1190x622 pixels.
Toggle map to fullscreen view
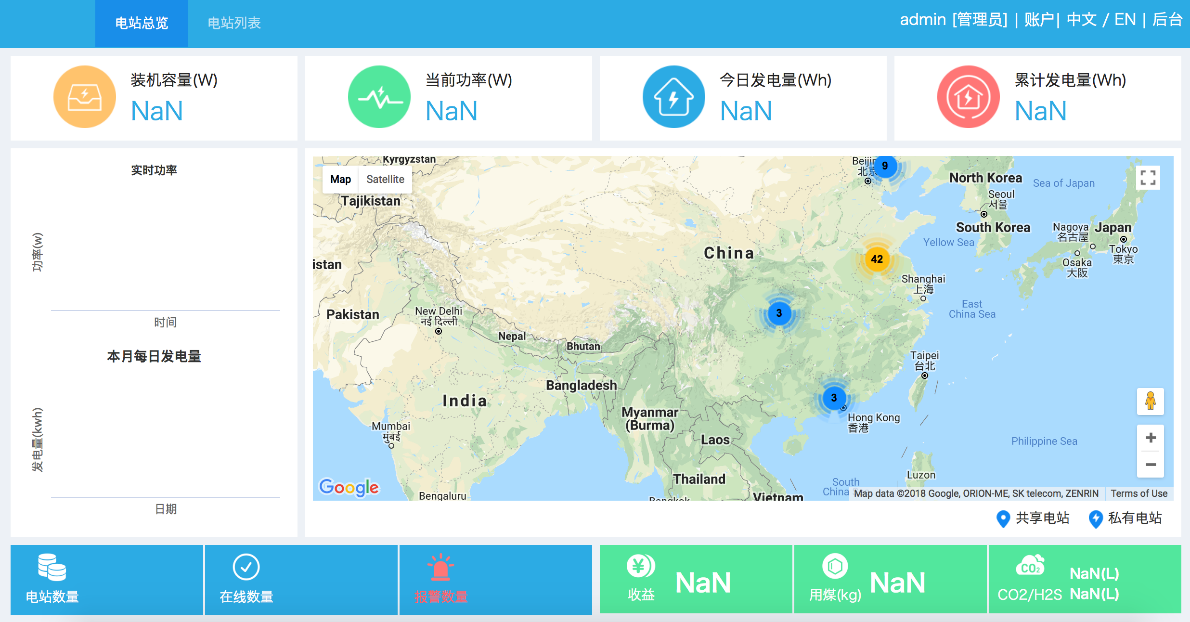pyautogui.click(x=1148, y=178)
